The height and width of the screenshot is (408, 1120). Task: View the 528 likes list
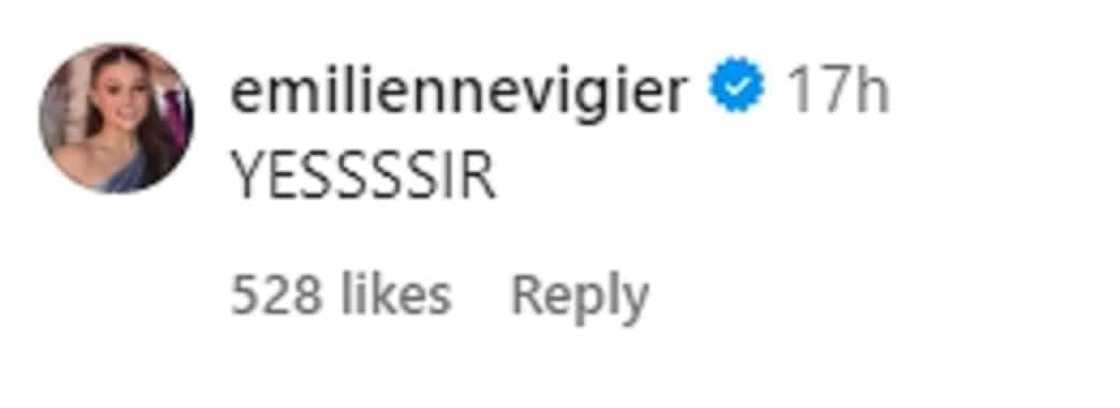[x=341, y=295]
